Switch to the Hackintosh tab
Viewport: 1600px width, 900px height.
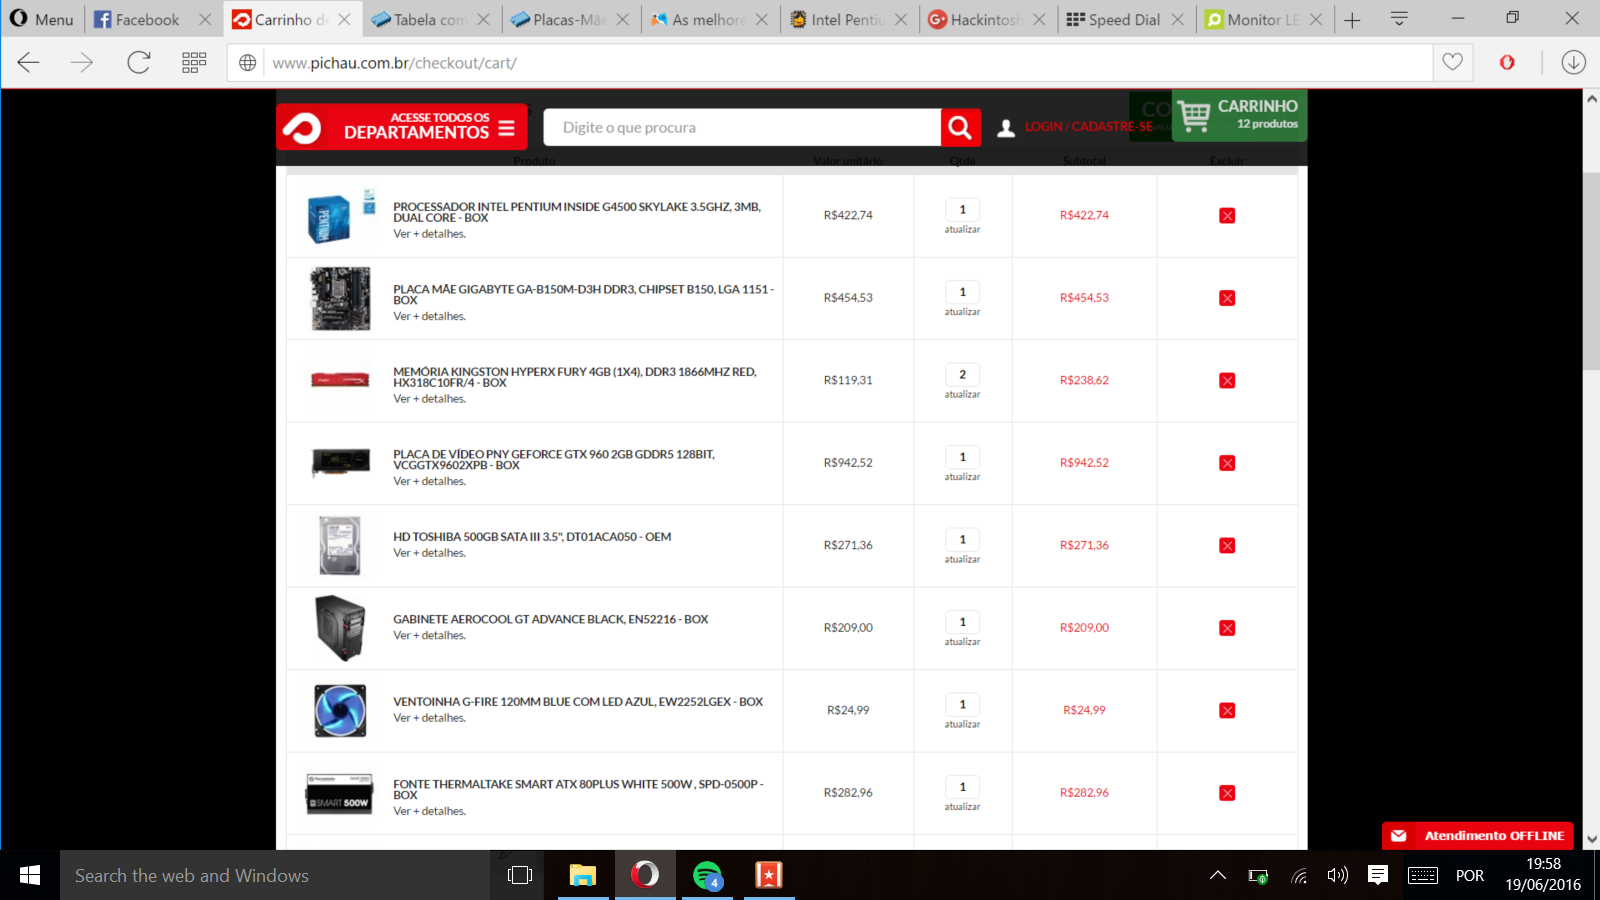coord(985,19)
